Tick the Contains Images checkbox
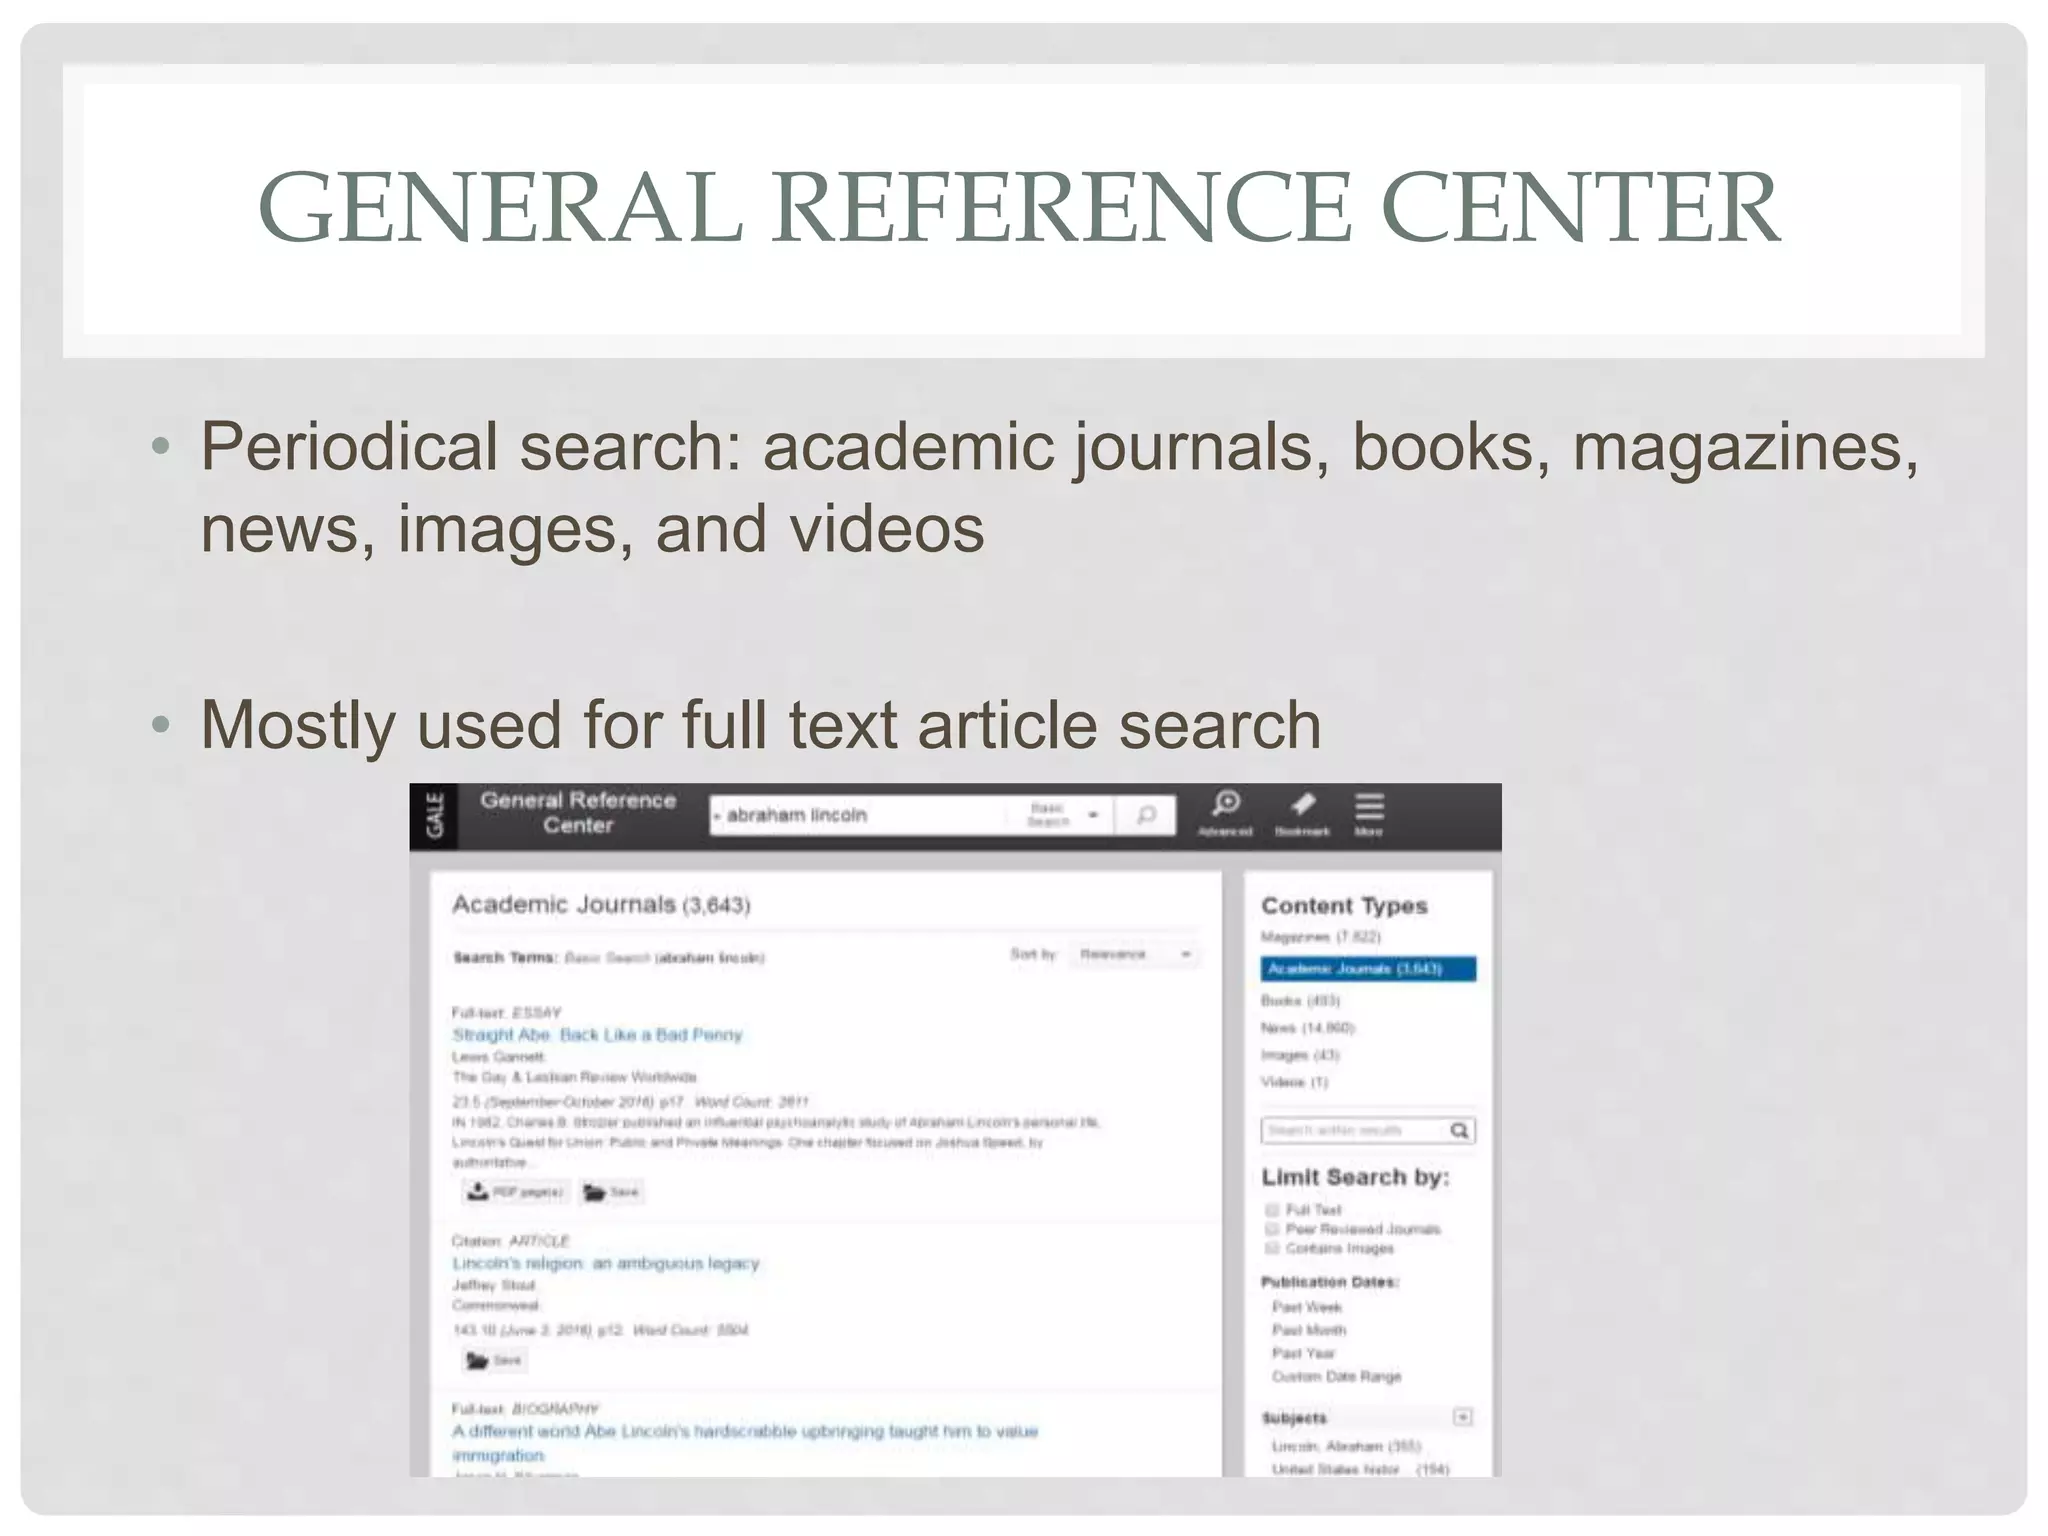 click(x=1272, y=1248)
